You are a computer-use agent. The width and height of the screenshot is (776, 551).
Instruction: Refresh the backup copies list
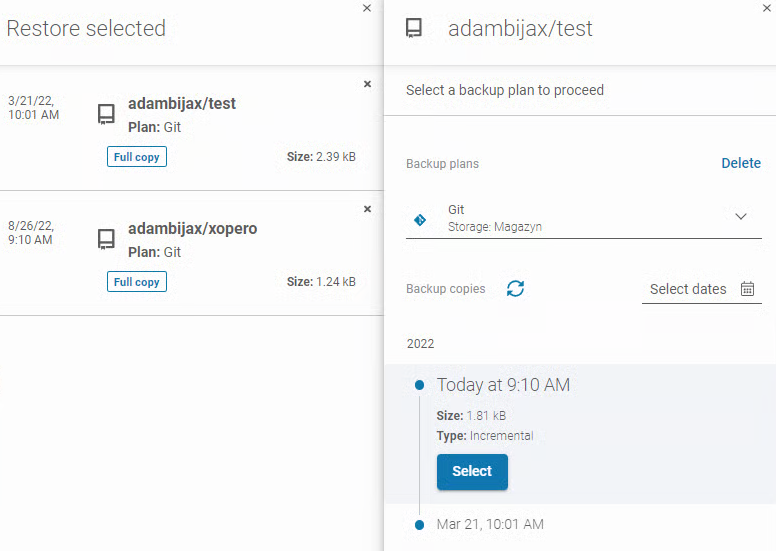pyautogui.click(x=515, y=289)
